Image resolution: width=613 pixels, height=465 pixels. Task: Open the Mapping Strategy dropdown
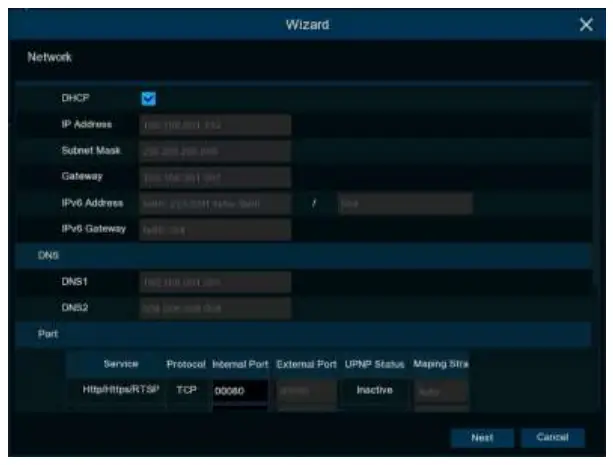point(441,391)
